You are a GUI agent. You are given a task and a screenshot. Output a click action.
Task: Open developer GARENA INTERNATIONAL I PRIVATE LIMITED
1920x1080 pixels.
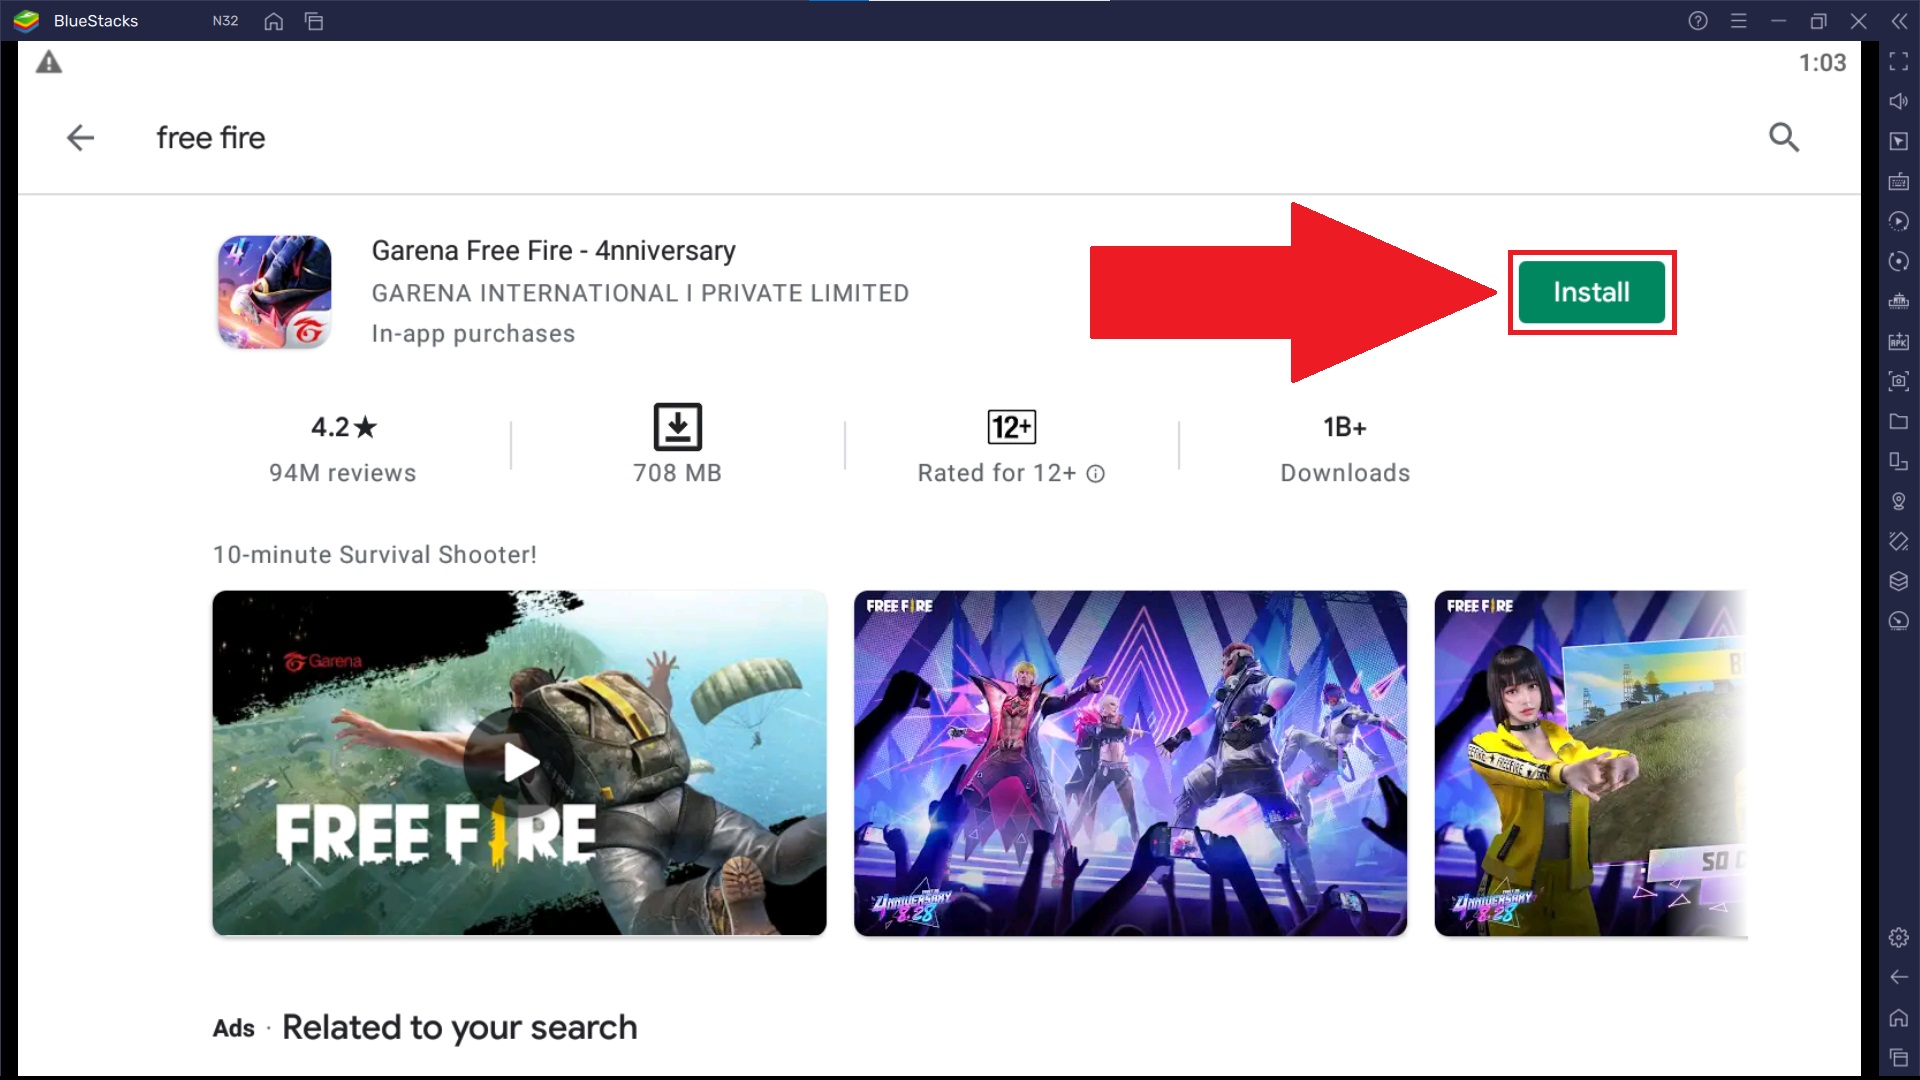pyautogui.click(x=640, y=293)
